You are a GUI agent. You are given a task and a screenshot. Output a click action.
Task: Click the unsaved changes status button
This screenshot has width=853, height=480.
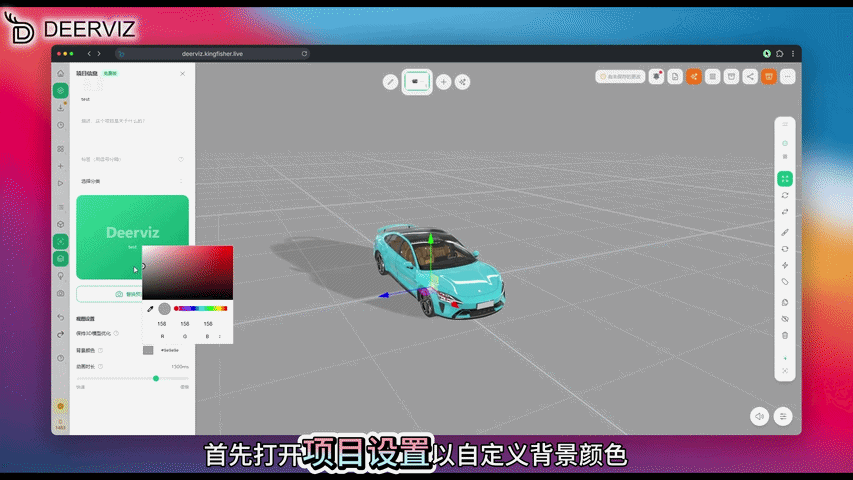[x=620, y=77]
